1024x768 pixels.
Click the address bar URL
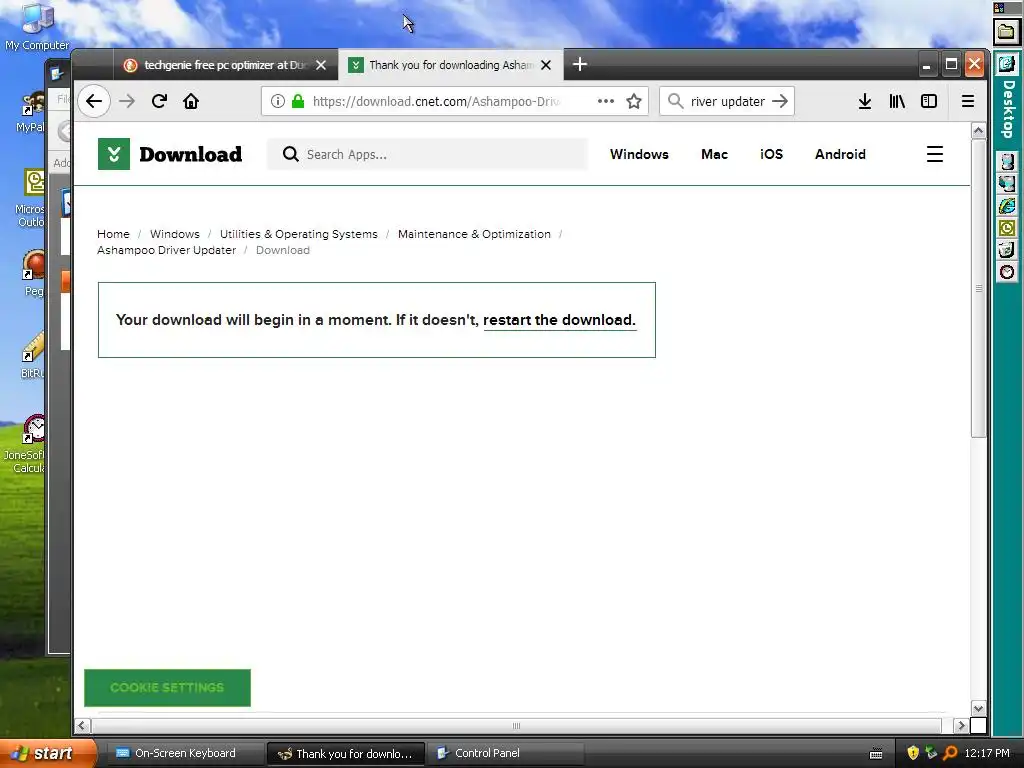[x=436, y=101]
